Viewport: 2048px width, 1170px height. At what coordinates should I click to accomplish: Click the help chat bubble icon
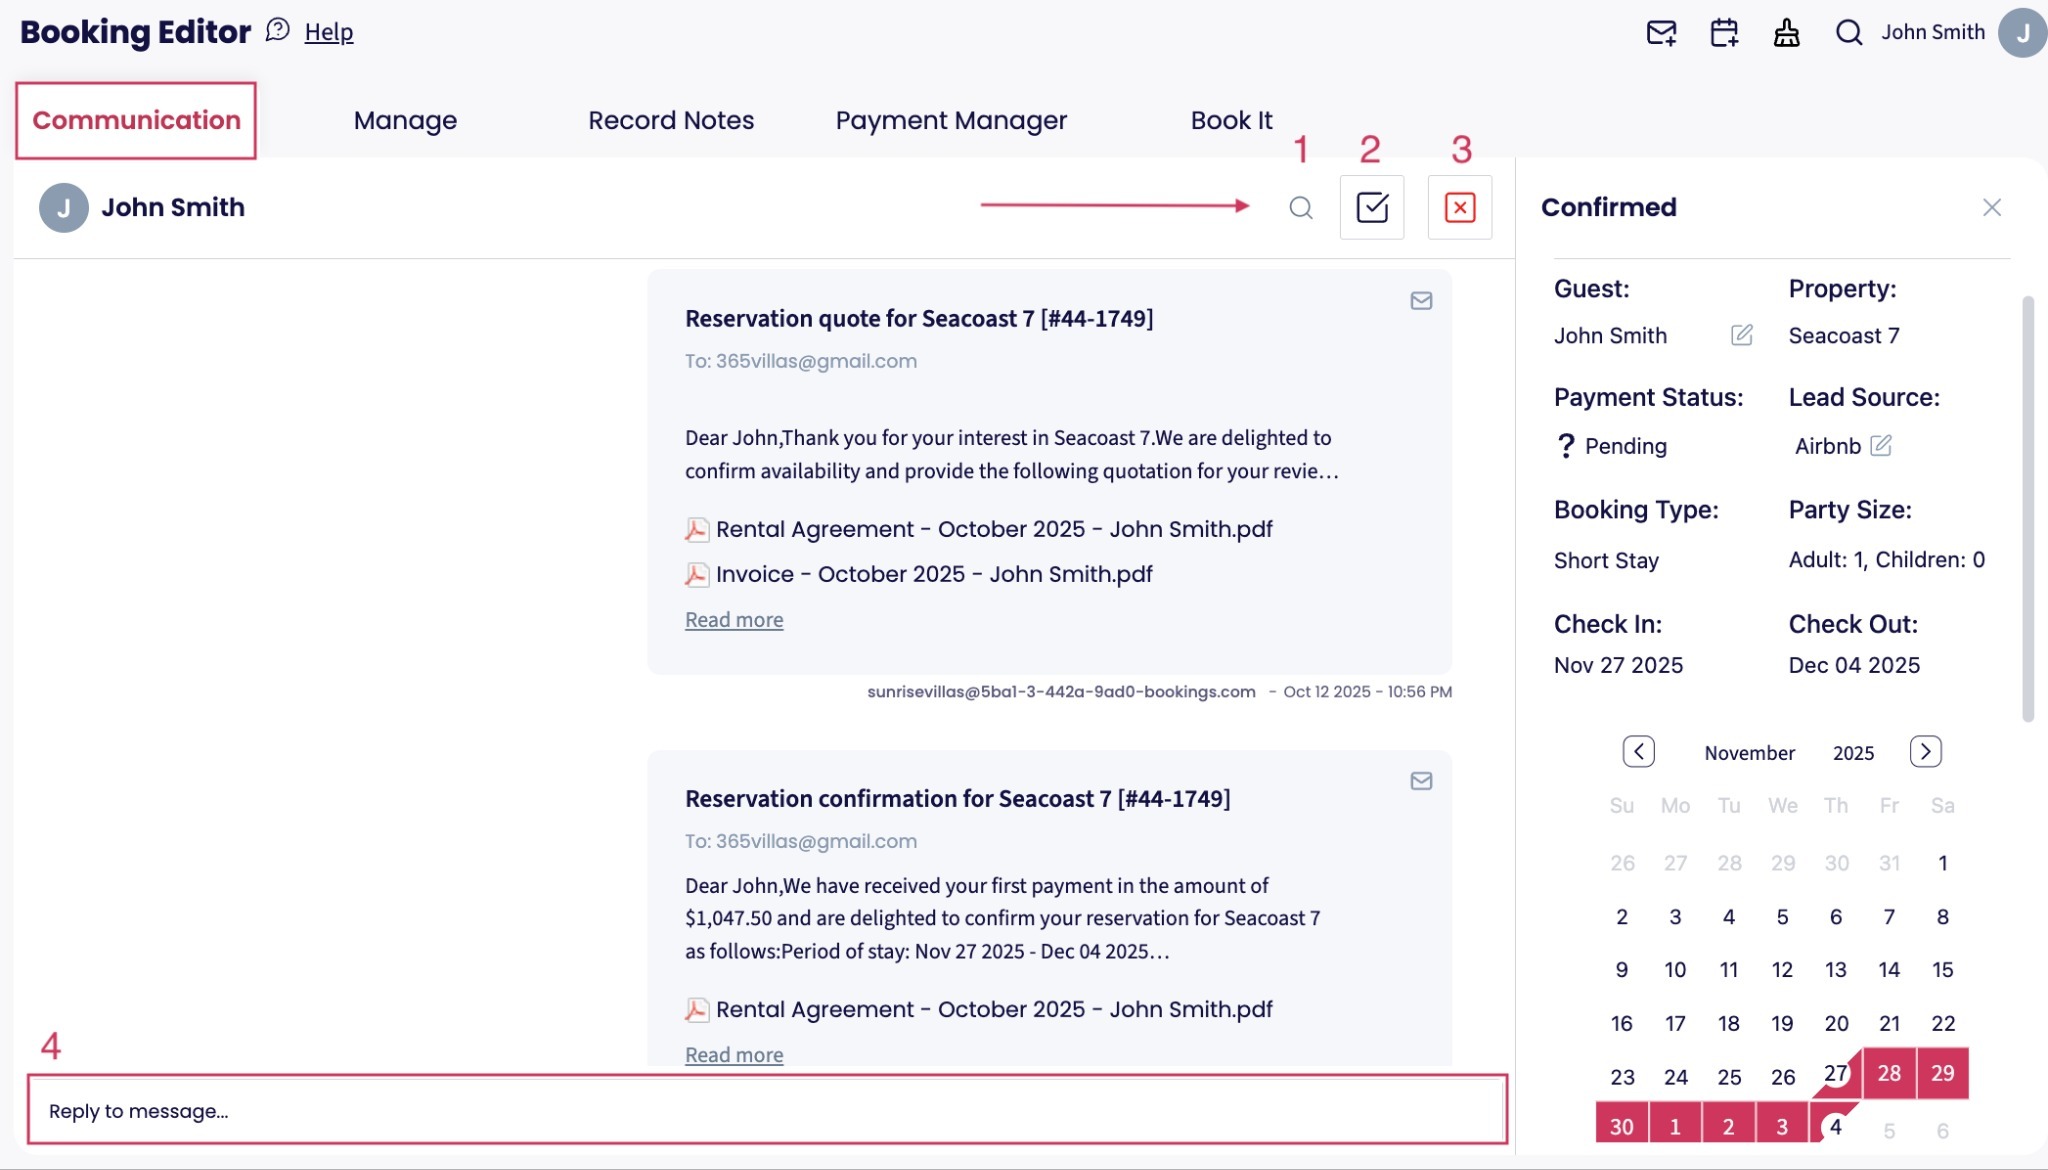pyautogui.click(x=277, y=30)
